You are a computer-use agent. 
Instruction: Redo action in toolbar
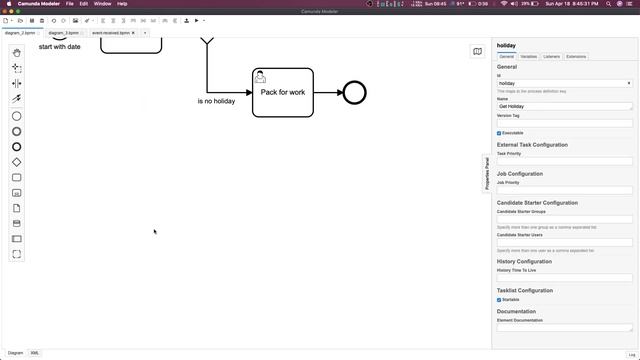click(63, 20)
